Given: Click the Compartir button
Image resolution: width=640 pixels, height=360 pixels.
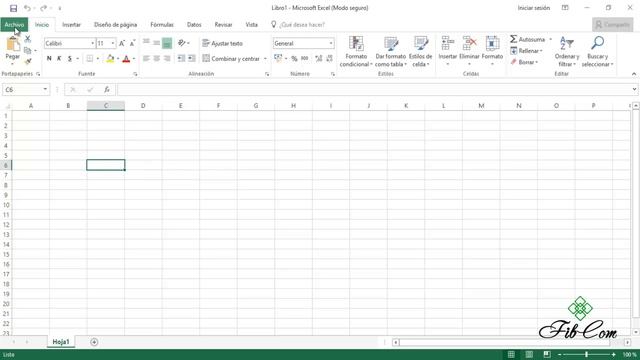Looking at the screenshot, I should tap(613, 24).
